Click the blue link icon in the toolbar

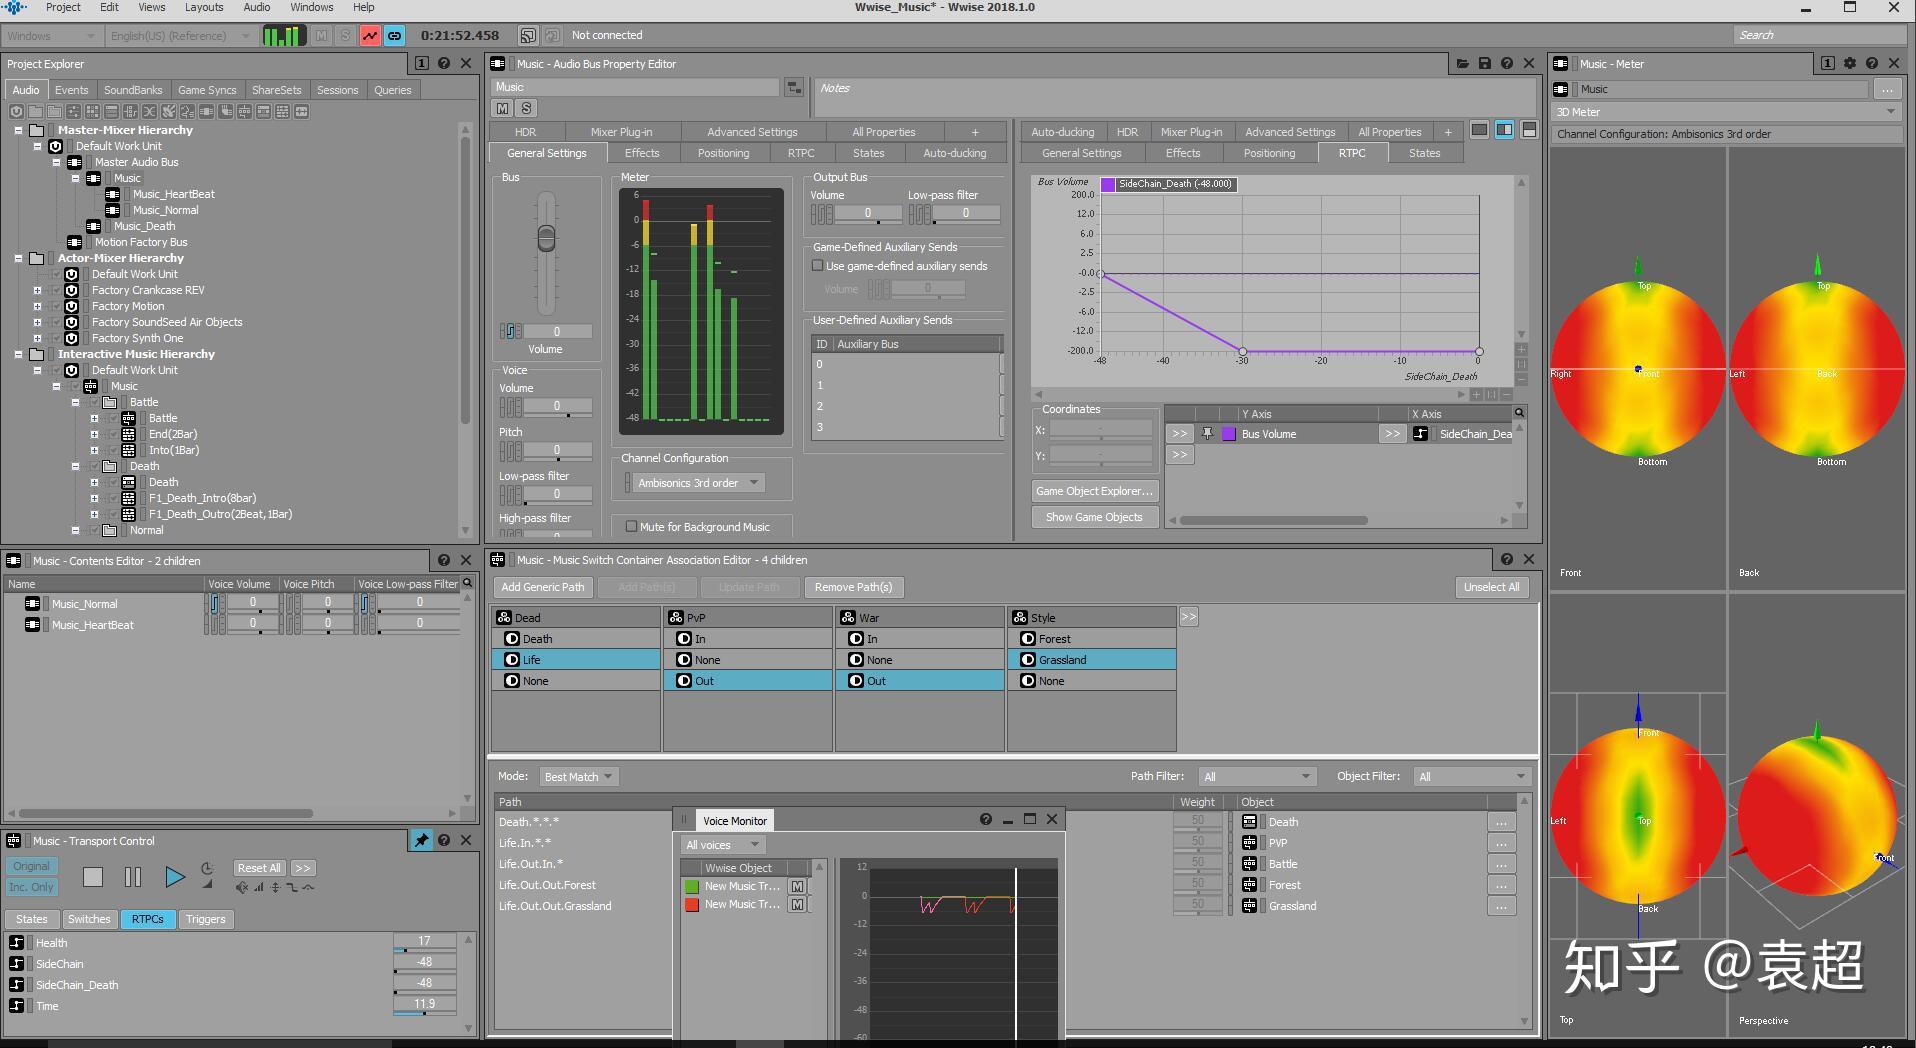(395, 35)
